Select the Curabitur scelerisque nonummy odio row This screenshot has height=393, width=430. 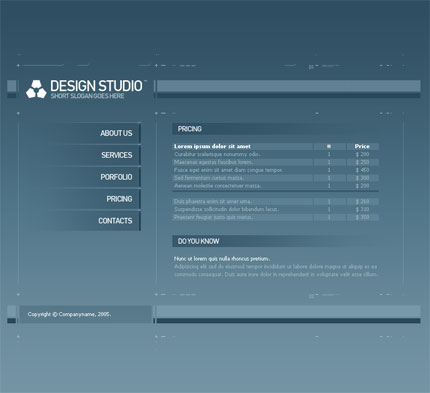[276, 154]
